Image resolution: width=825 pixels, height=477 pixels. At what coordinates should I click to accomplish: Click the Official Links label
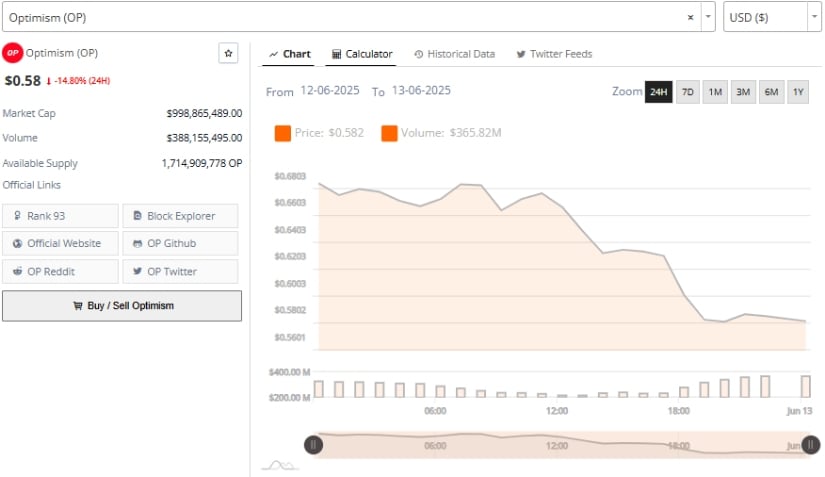pyautogui.click(x=32, y=185)
